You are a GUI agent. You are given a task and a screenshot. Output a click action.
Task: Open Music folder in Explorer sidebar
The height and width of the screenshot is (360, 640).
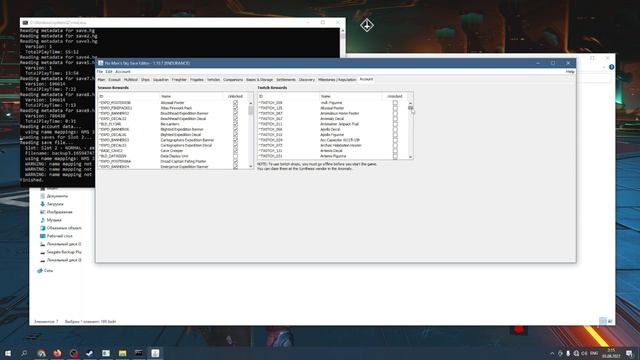click(54, 220)
